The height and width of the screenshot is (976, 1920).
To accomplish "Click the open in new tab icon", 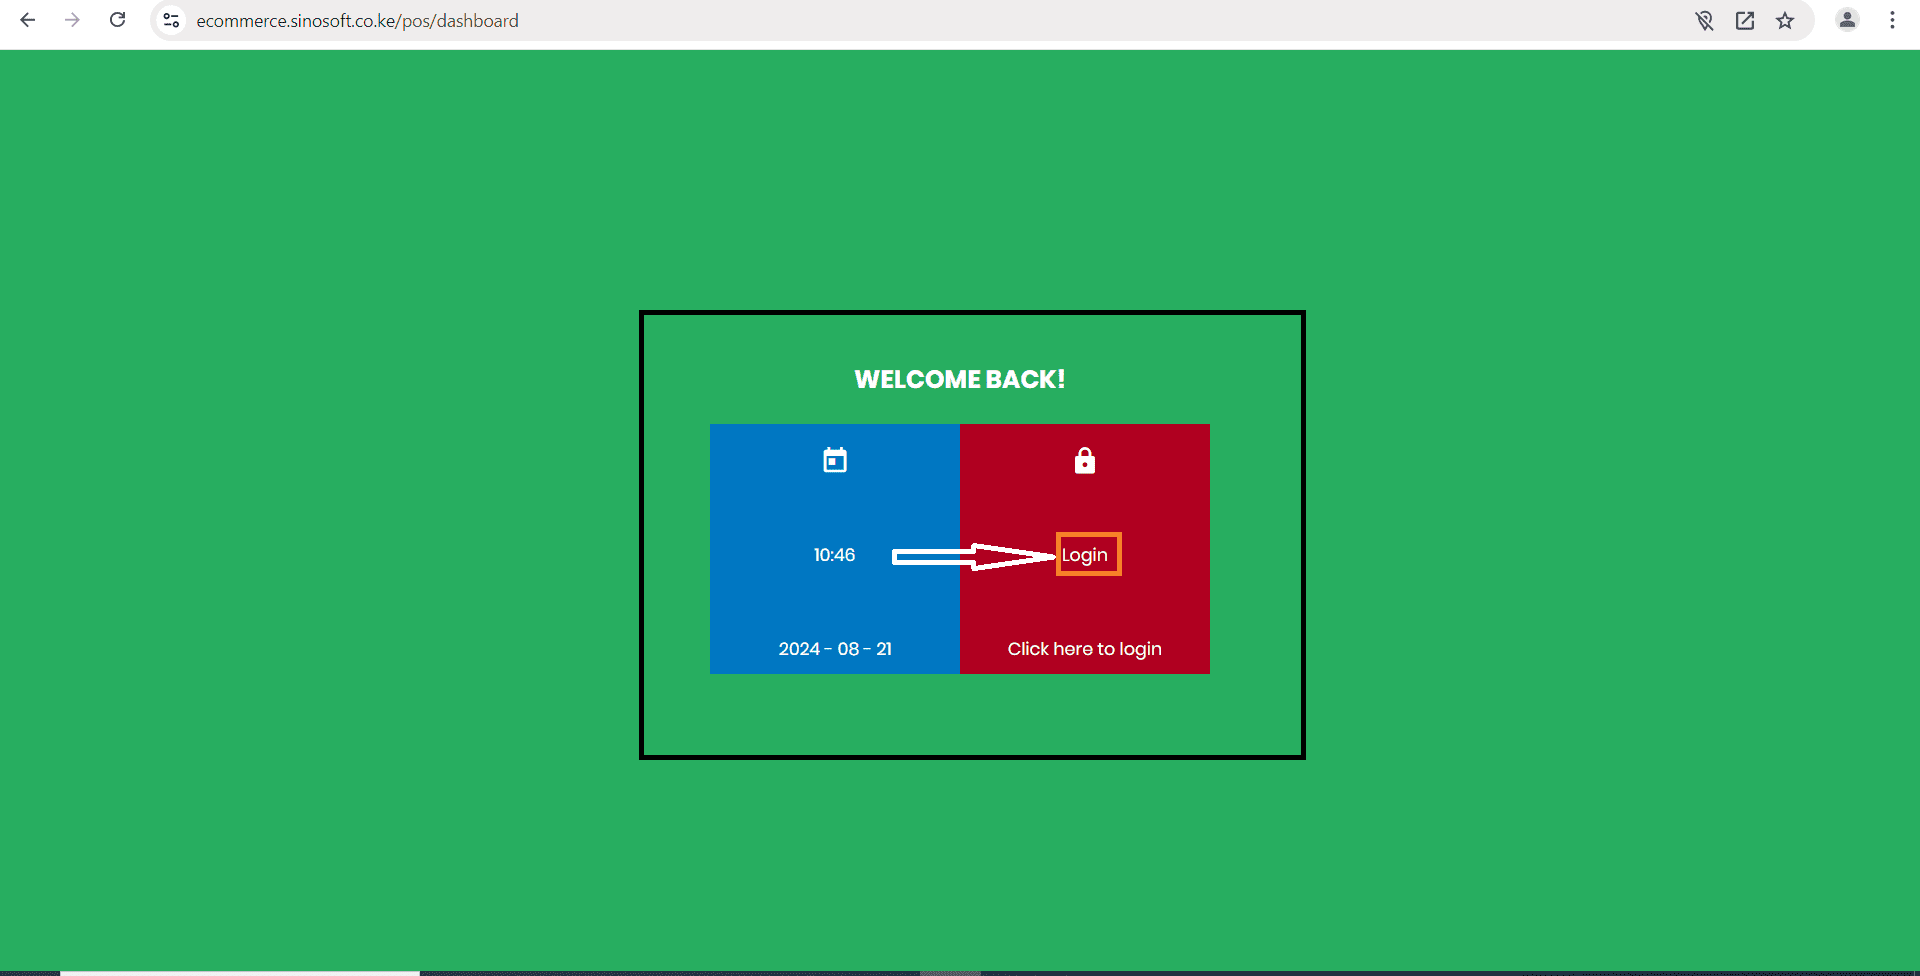I will coord(1744,20).
